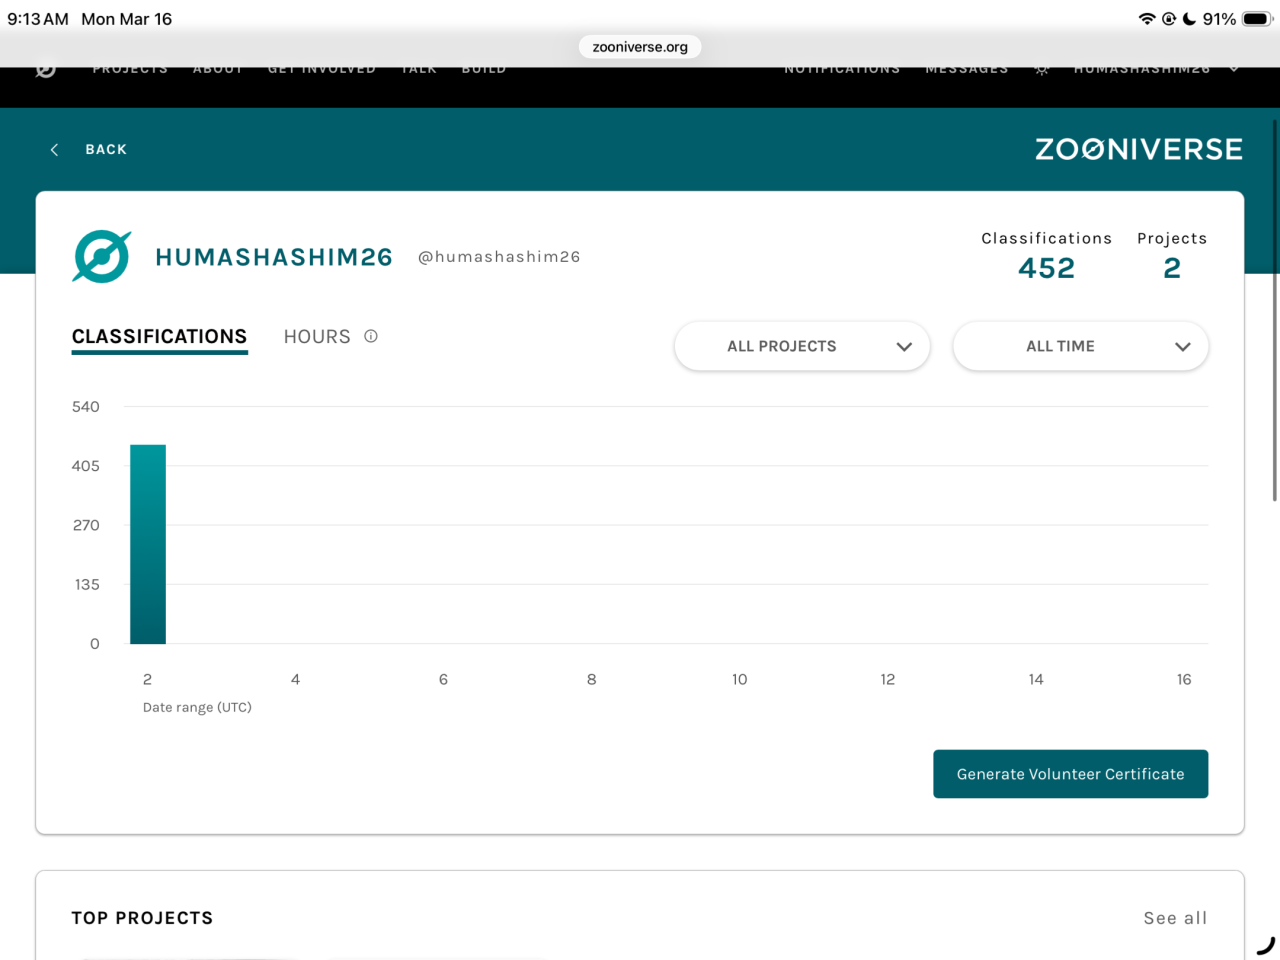Toggle the light/dark theme sun icon

click(1041, 70)
